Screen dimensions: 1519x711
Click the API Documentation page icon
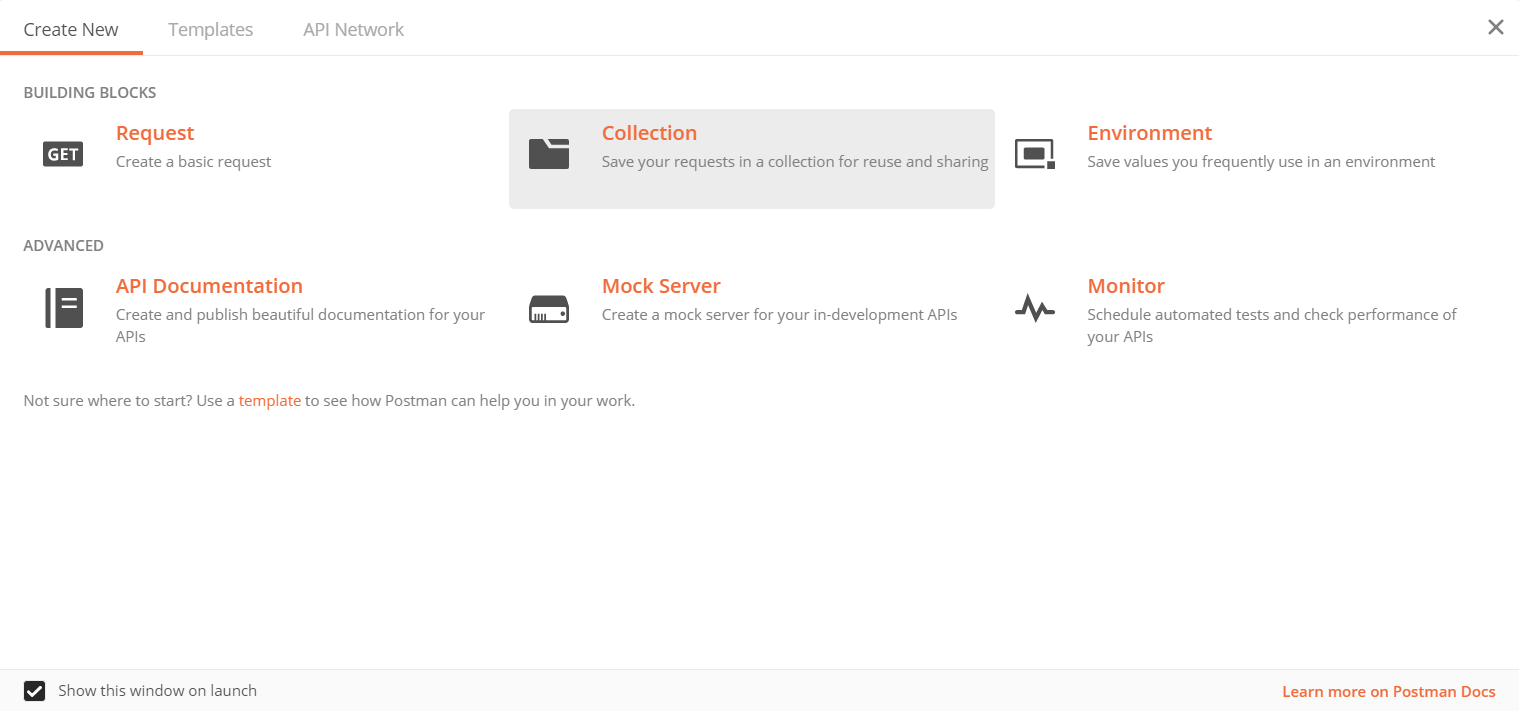click(x=63, y=307)
